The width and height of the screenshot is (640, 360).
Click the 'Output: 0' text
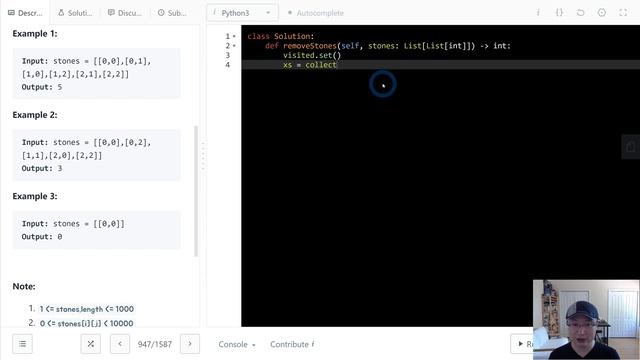(42, 237)
